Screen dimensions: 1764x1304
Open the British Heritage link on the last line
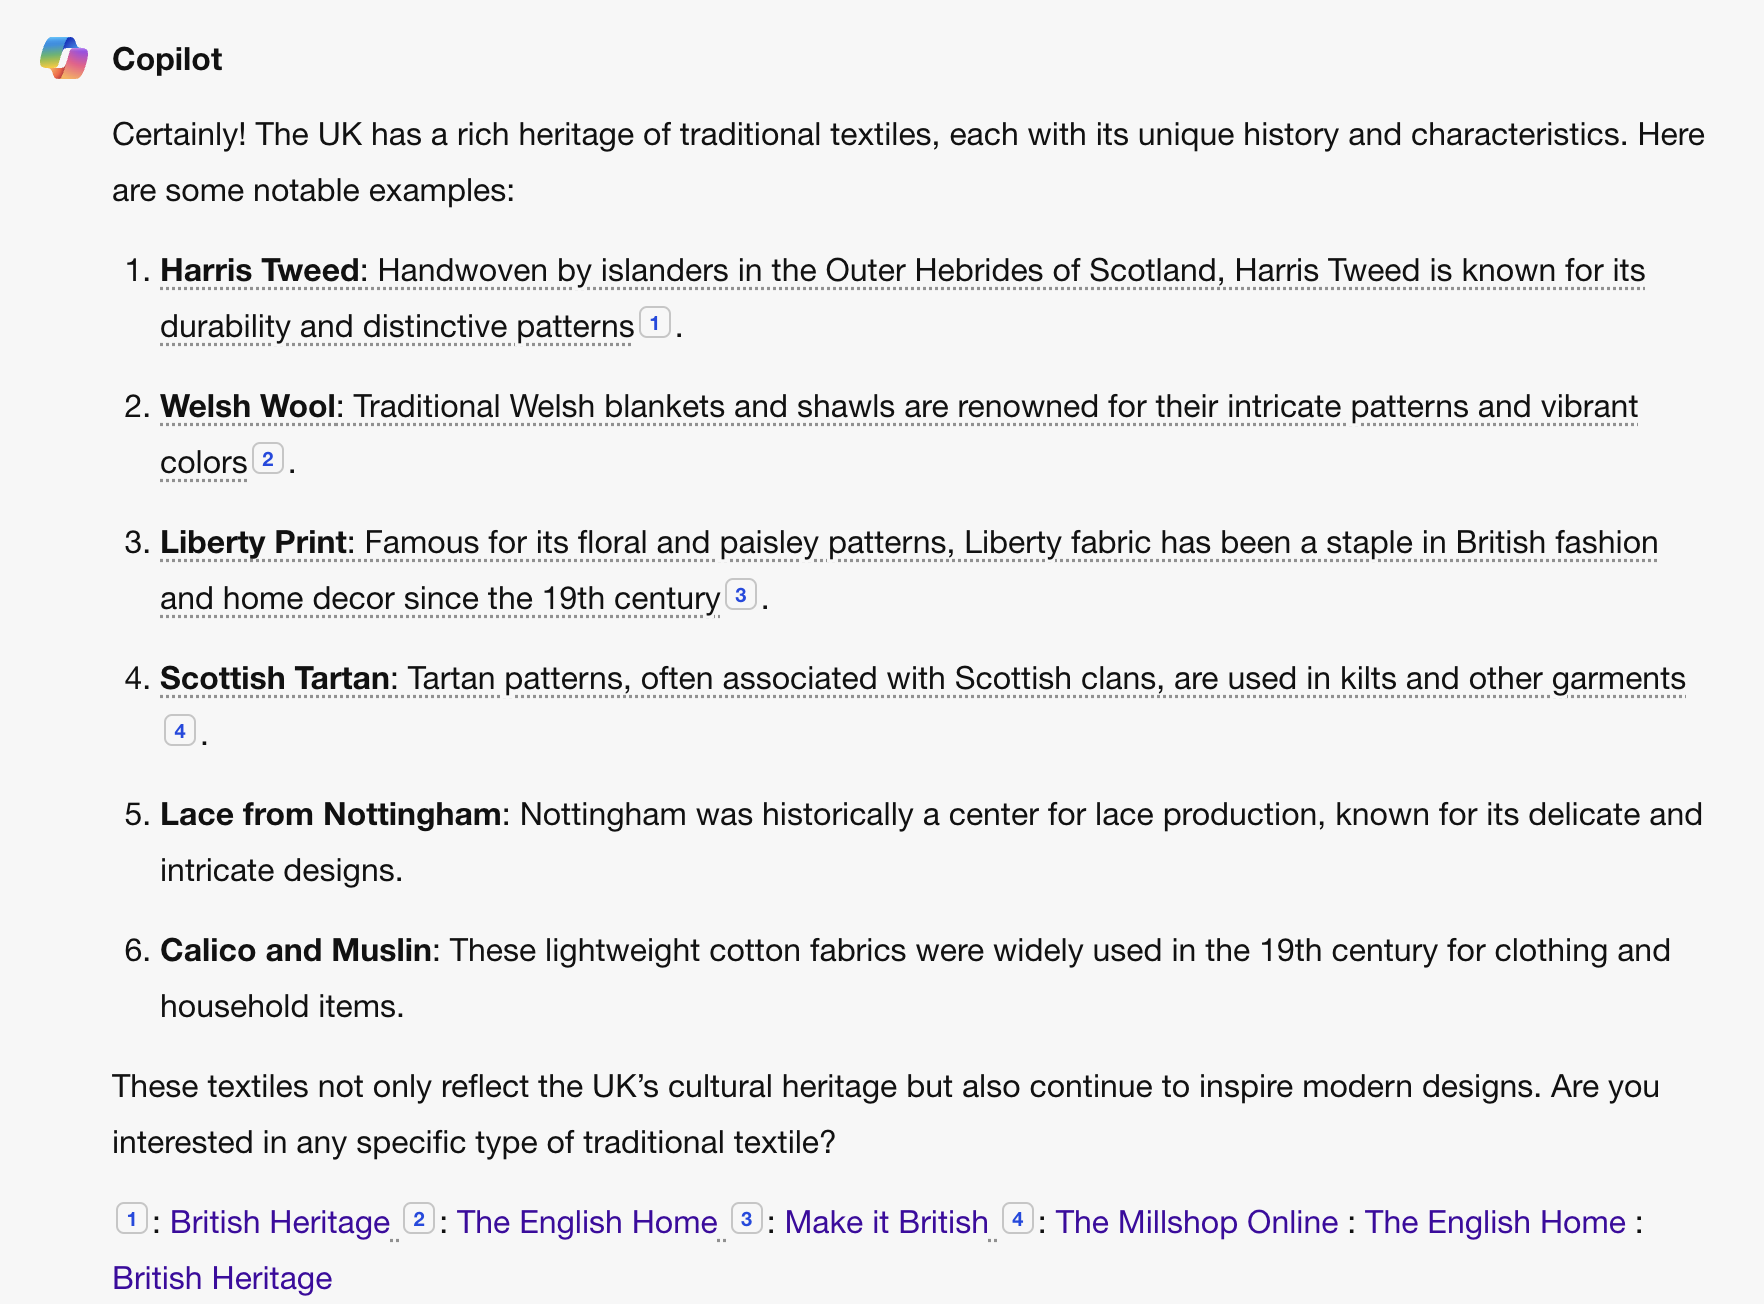click(222, 1278)
